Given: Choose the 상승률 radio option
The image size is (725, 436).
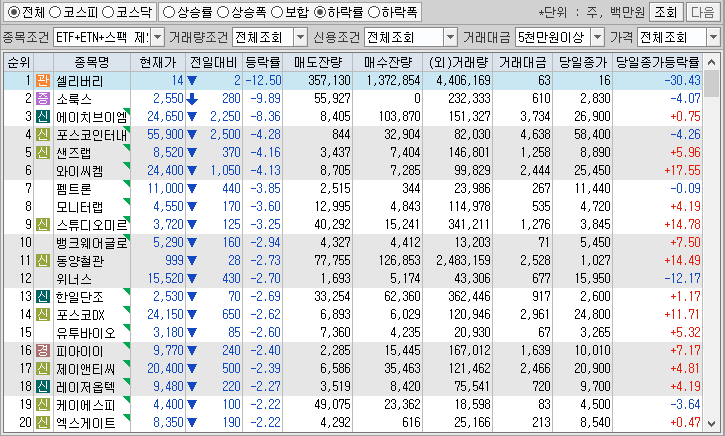Looking at the screenshot, I should pos(169,12).
